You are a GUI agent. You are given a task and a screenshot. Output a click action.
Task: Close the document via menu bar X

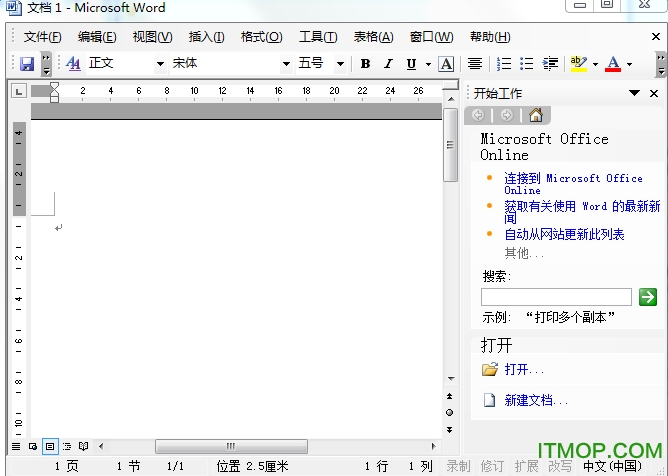pos(656,37)
